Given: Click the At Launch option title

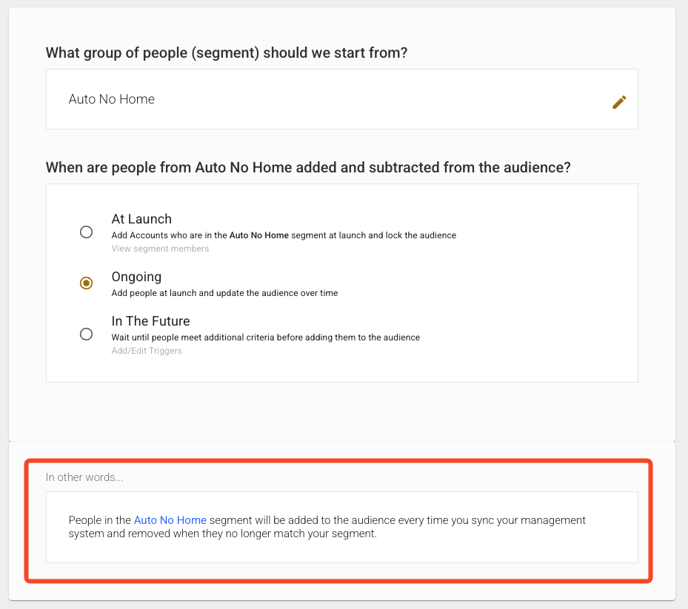Looking at the screenshot, I should (x=141, y=219).
